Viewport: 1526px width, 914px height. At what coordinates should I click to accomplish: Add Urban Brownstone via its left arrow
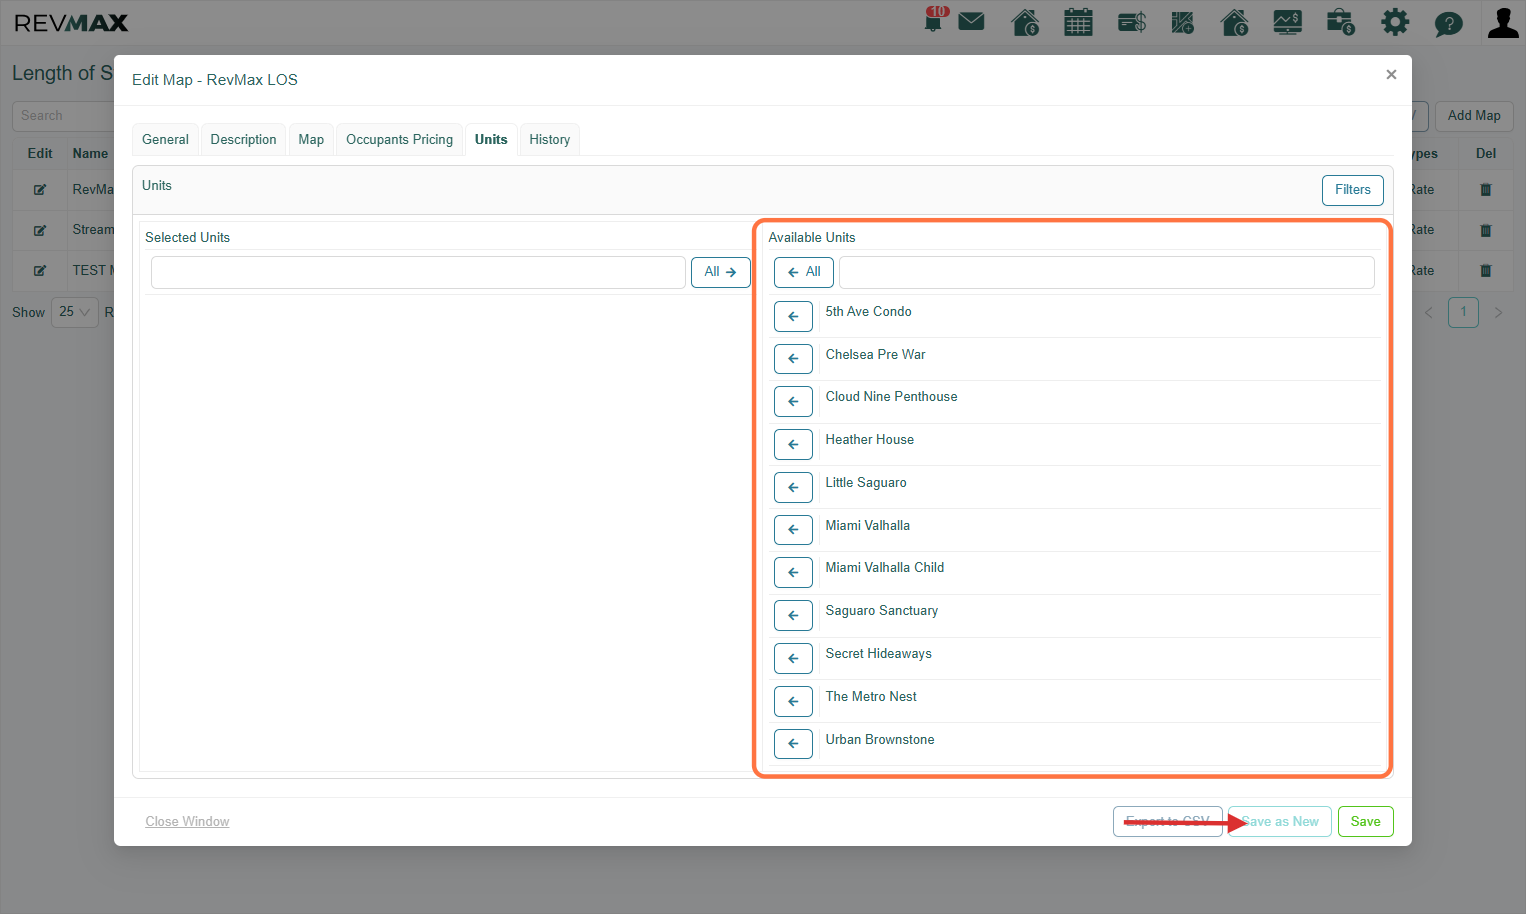click(793, 743)
